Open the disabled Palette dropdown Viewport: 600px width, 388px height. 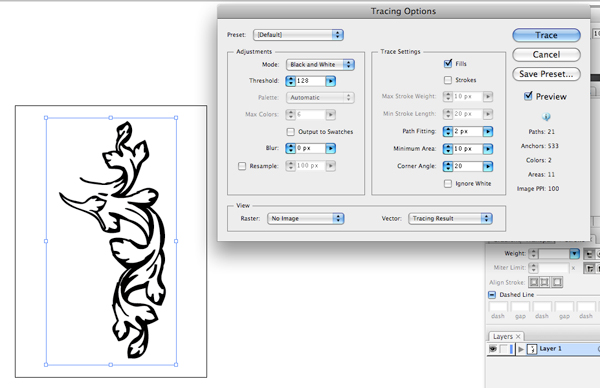320,98
